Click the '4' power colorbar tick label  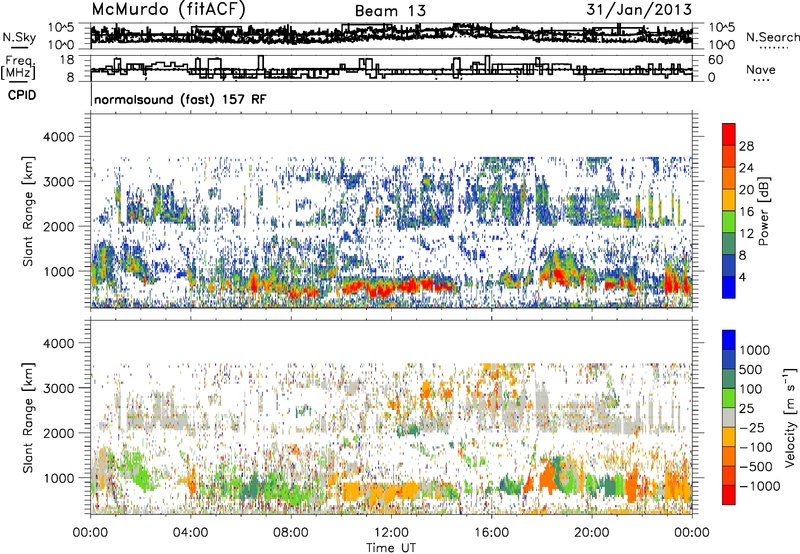[x=742, y=277]
